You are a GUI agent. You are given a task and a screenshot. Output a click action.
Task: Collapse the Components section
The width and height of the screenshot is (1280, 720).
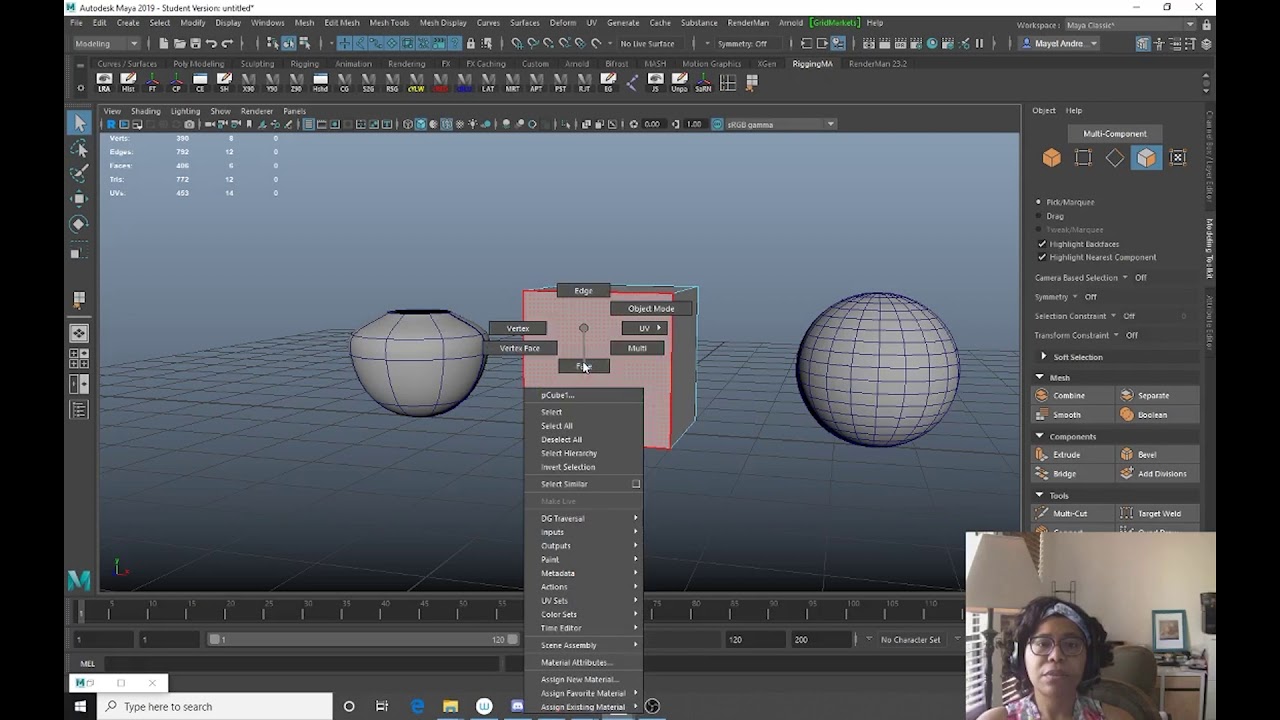tap(1039, 437)
